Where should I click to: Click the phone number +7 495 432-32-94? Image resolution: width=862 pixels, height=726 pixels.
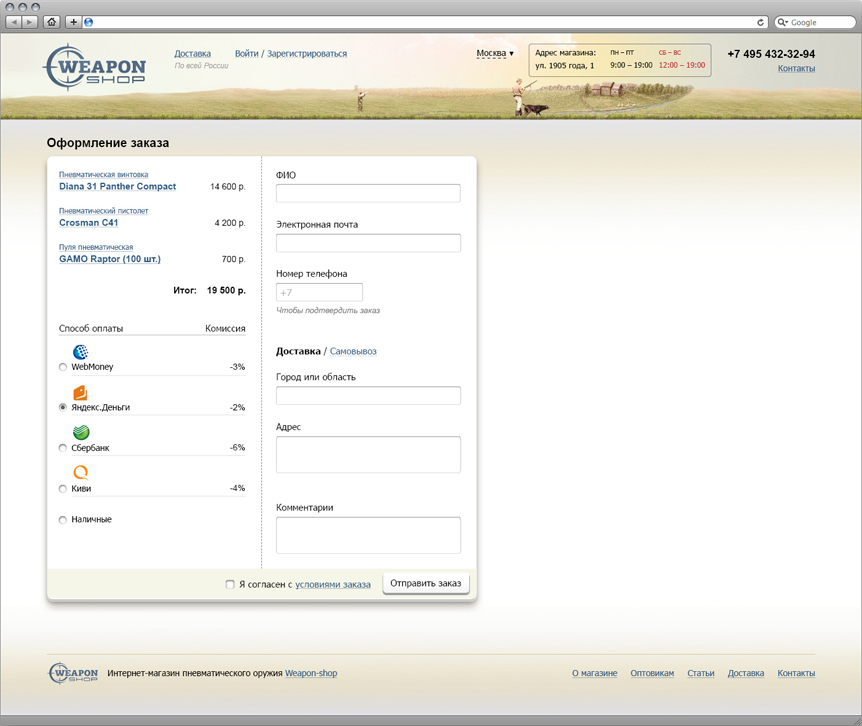771,54
